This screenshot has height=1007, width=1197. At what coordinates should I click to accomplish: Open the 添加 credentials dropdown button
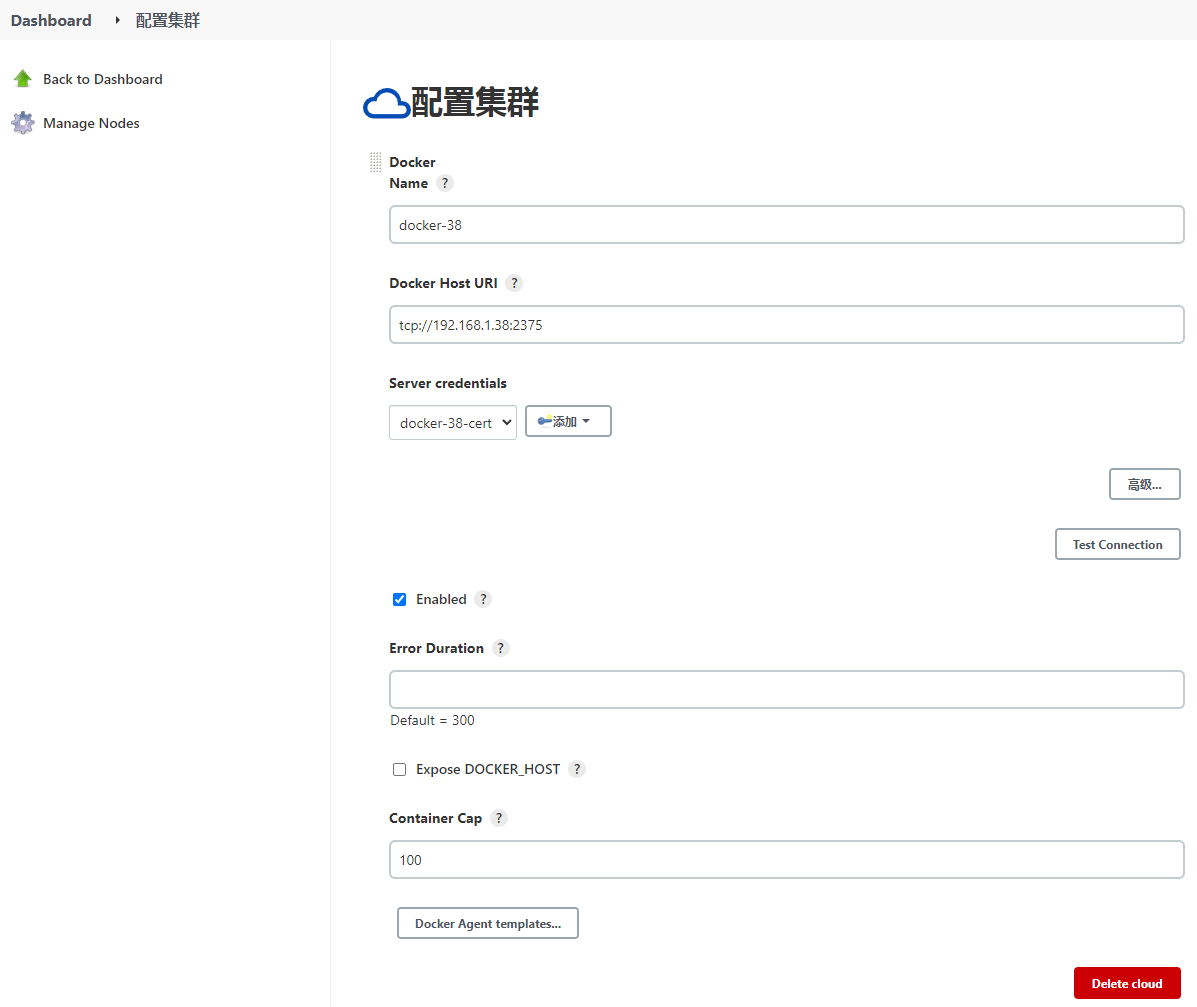[x=568, y=421]
